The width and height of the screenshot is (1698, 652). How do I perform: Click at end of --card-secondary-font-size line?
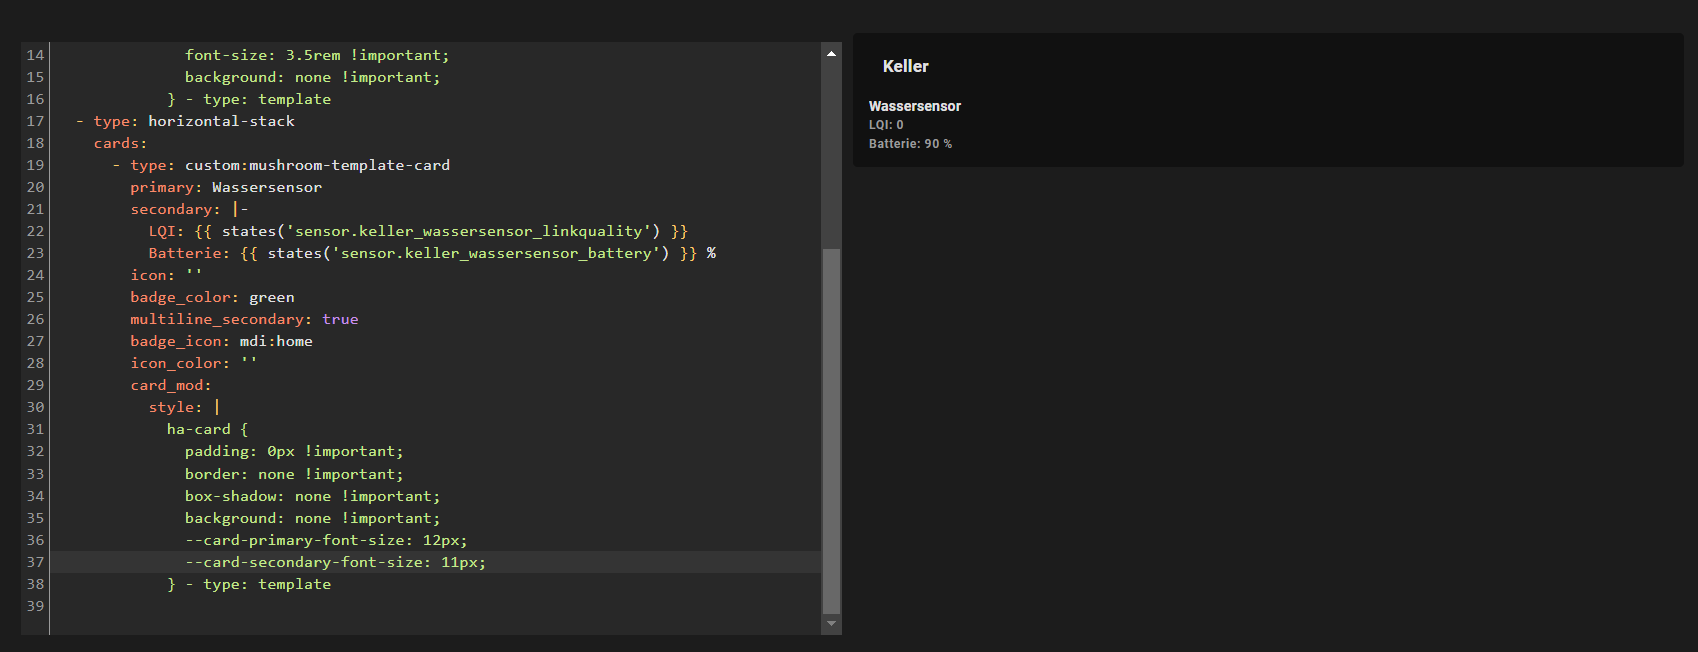[487, 562]
